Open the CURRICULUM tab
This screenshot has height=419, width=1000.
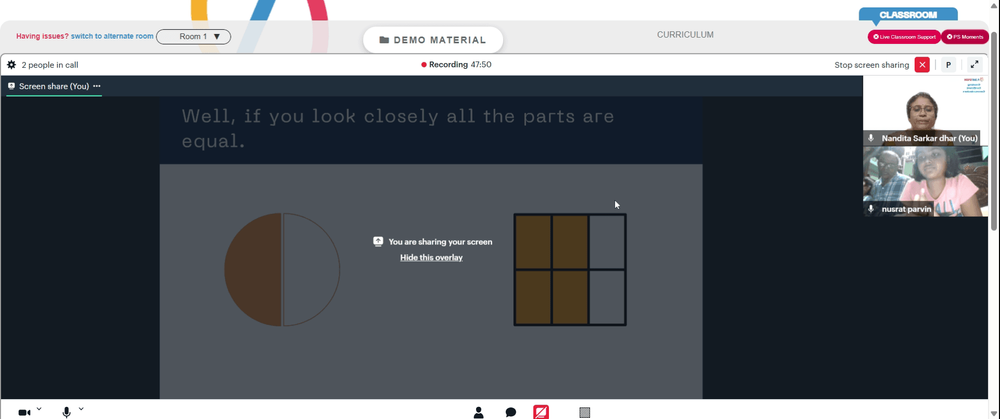685,35
